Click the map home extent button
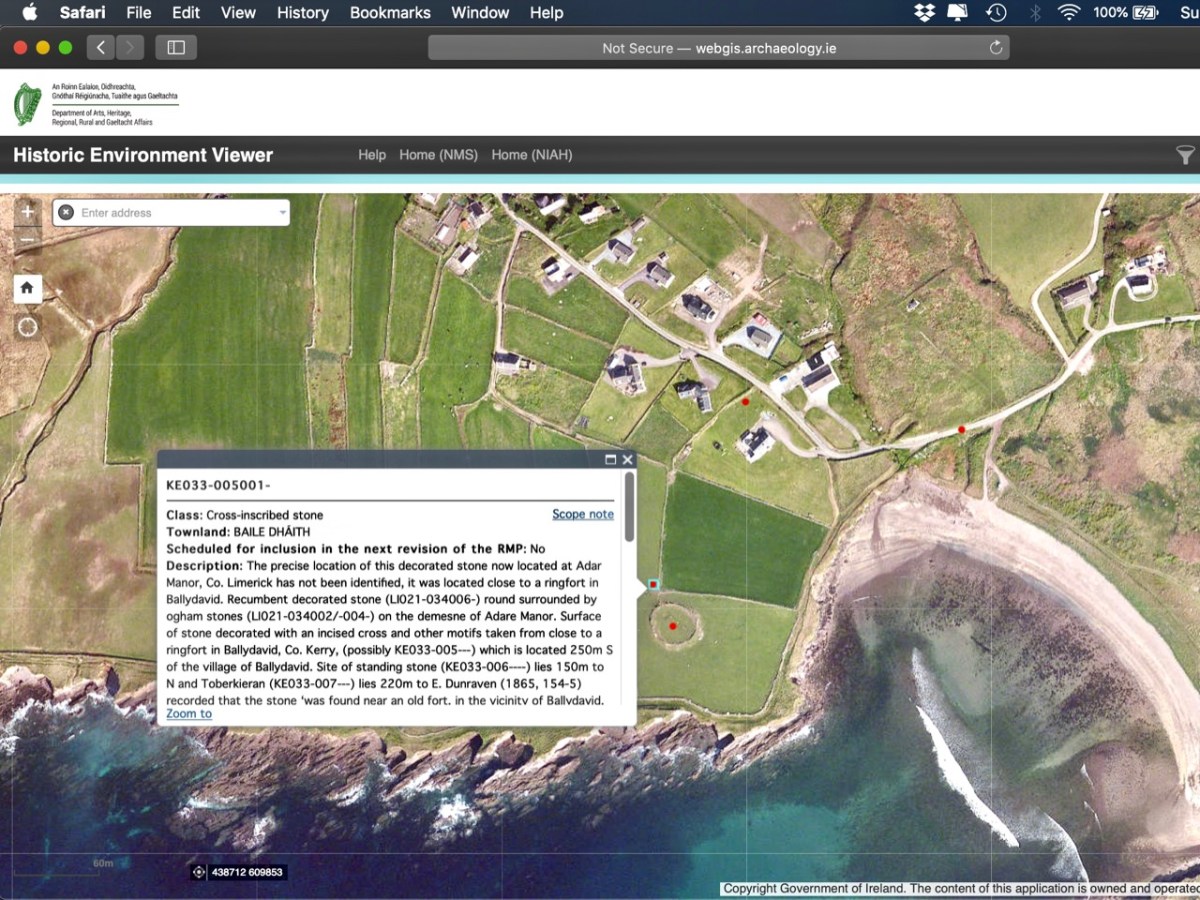Screen dimensions: 1200x900 27,288
